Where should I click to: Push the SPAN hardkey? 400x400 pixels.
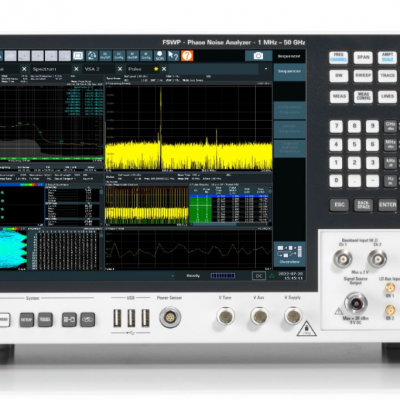[x=363, y=57]
